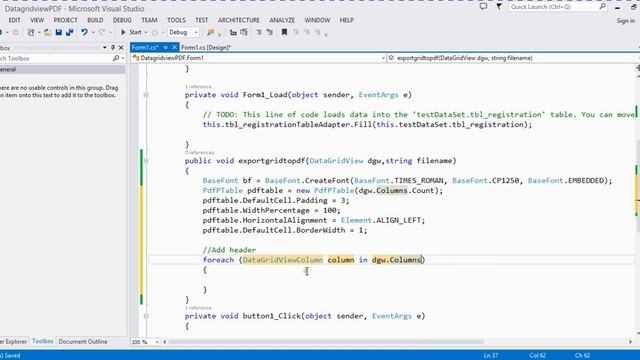Click the New Project toolbar icon
640x360 pixels.
point(31,32)
